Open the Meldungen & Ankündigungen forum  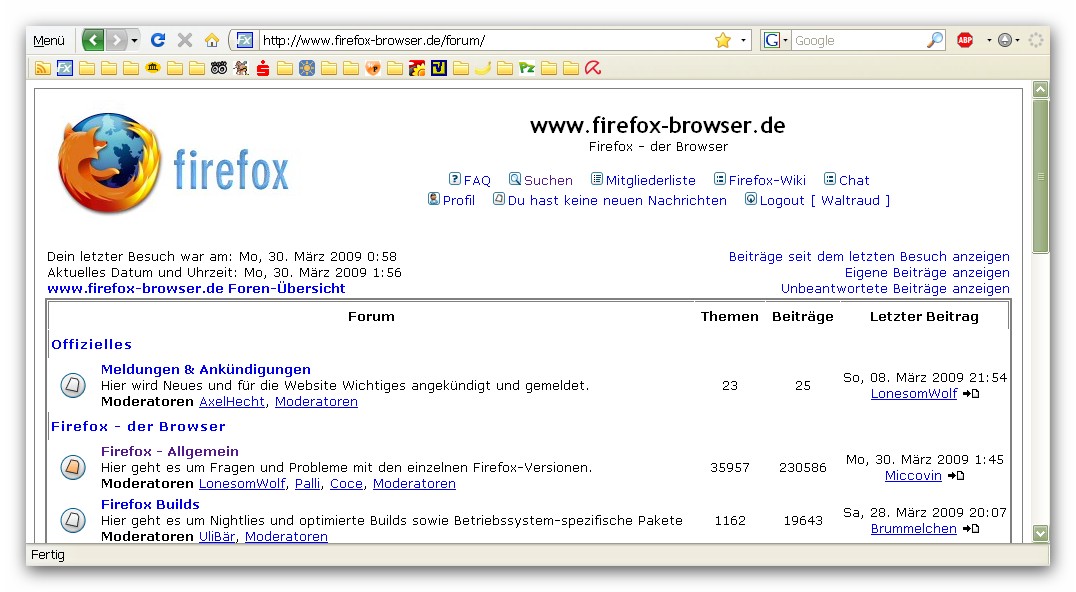205,369
